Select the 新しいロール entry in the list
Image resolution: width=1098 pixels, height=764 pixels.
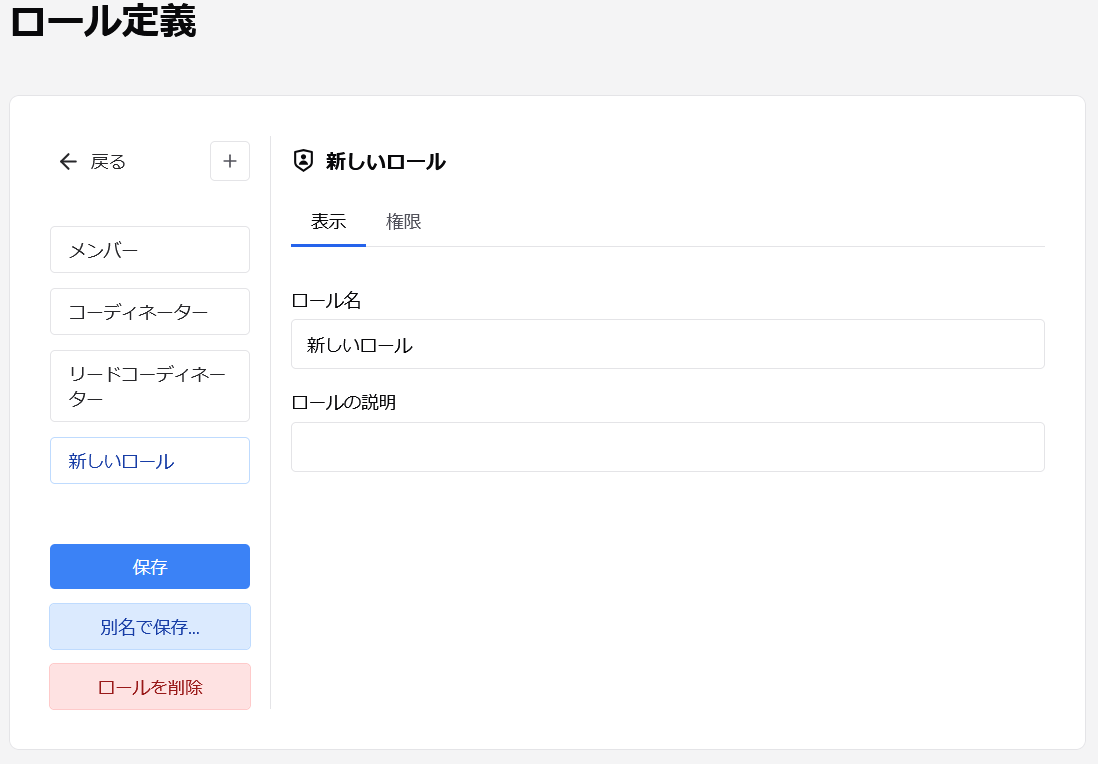149,460
